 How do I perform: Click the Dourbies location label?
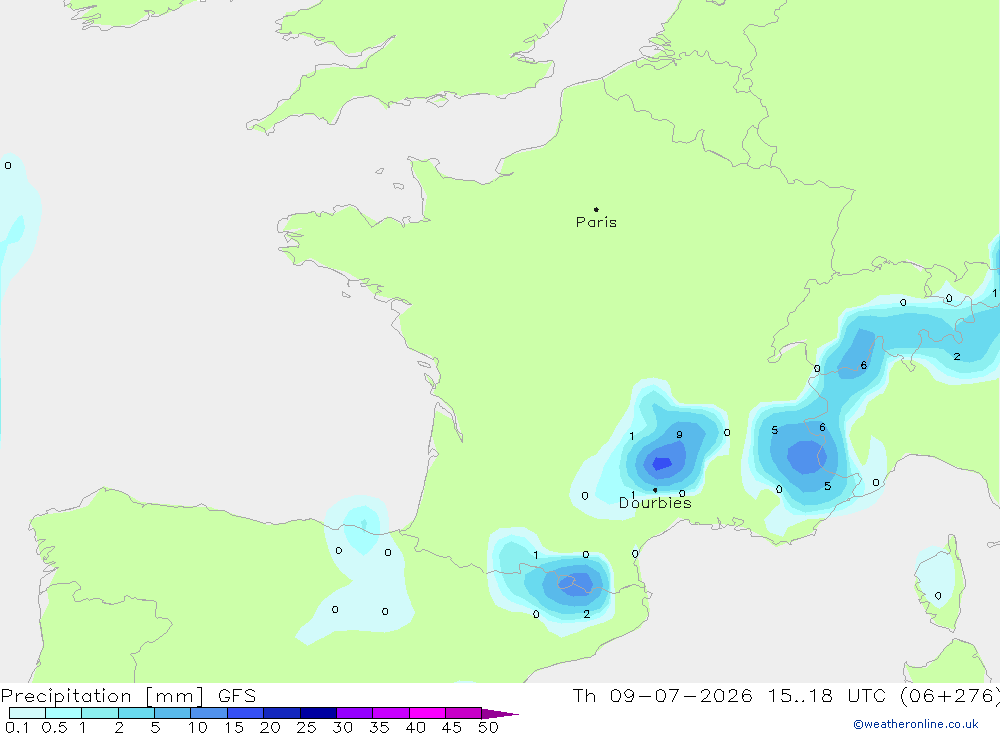pyautogui.click(x=655, y=503)
